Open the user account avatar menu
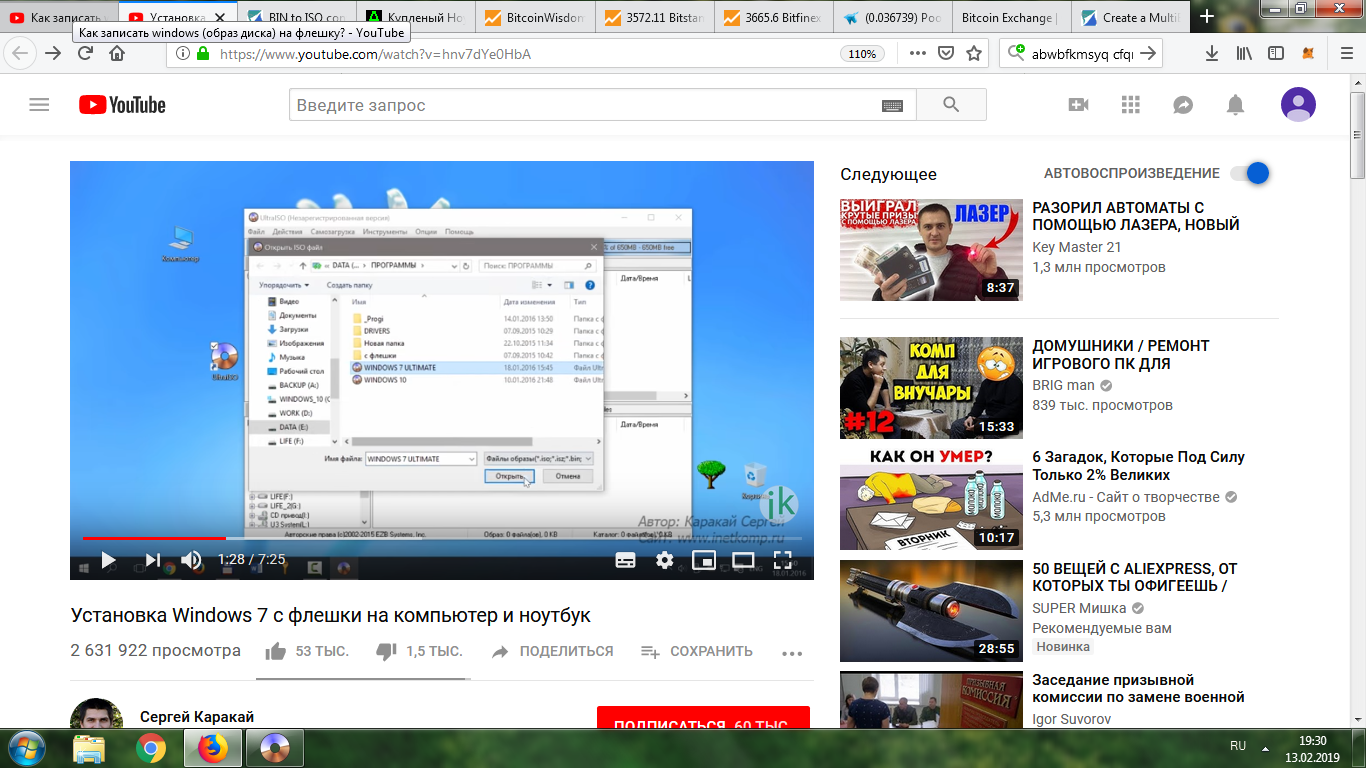Image resolution: width=1366 pixels, height=768 pixels. point(1298,104)
